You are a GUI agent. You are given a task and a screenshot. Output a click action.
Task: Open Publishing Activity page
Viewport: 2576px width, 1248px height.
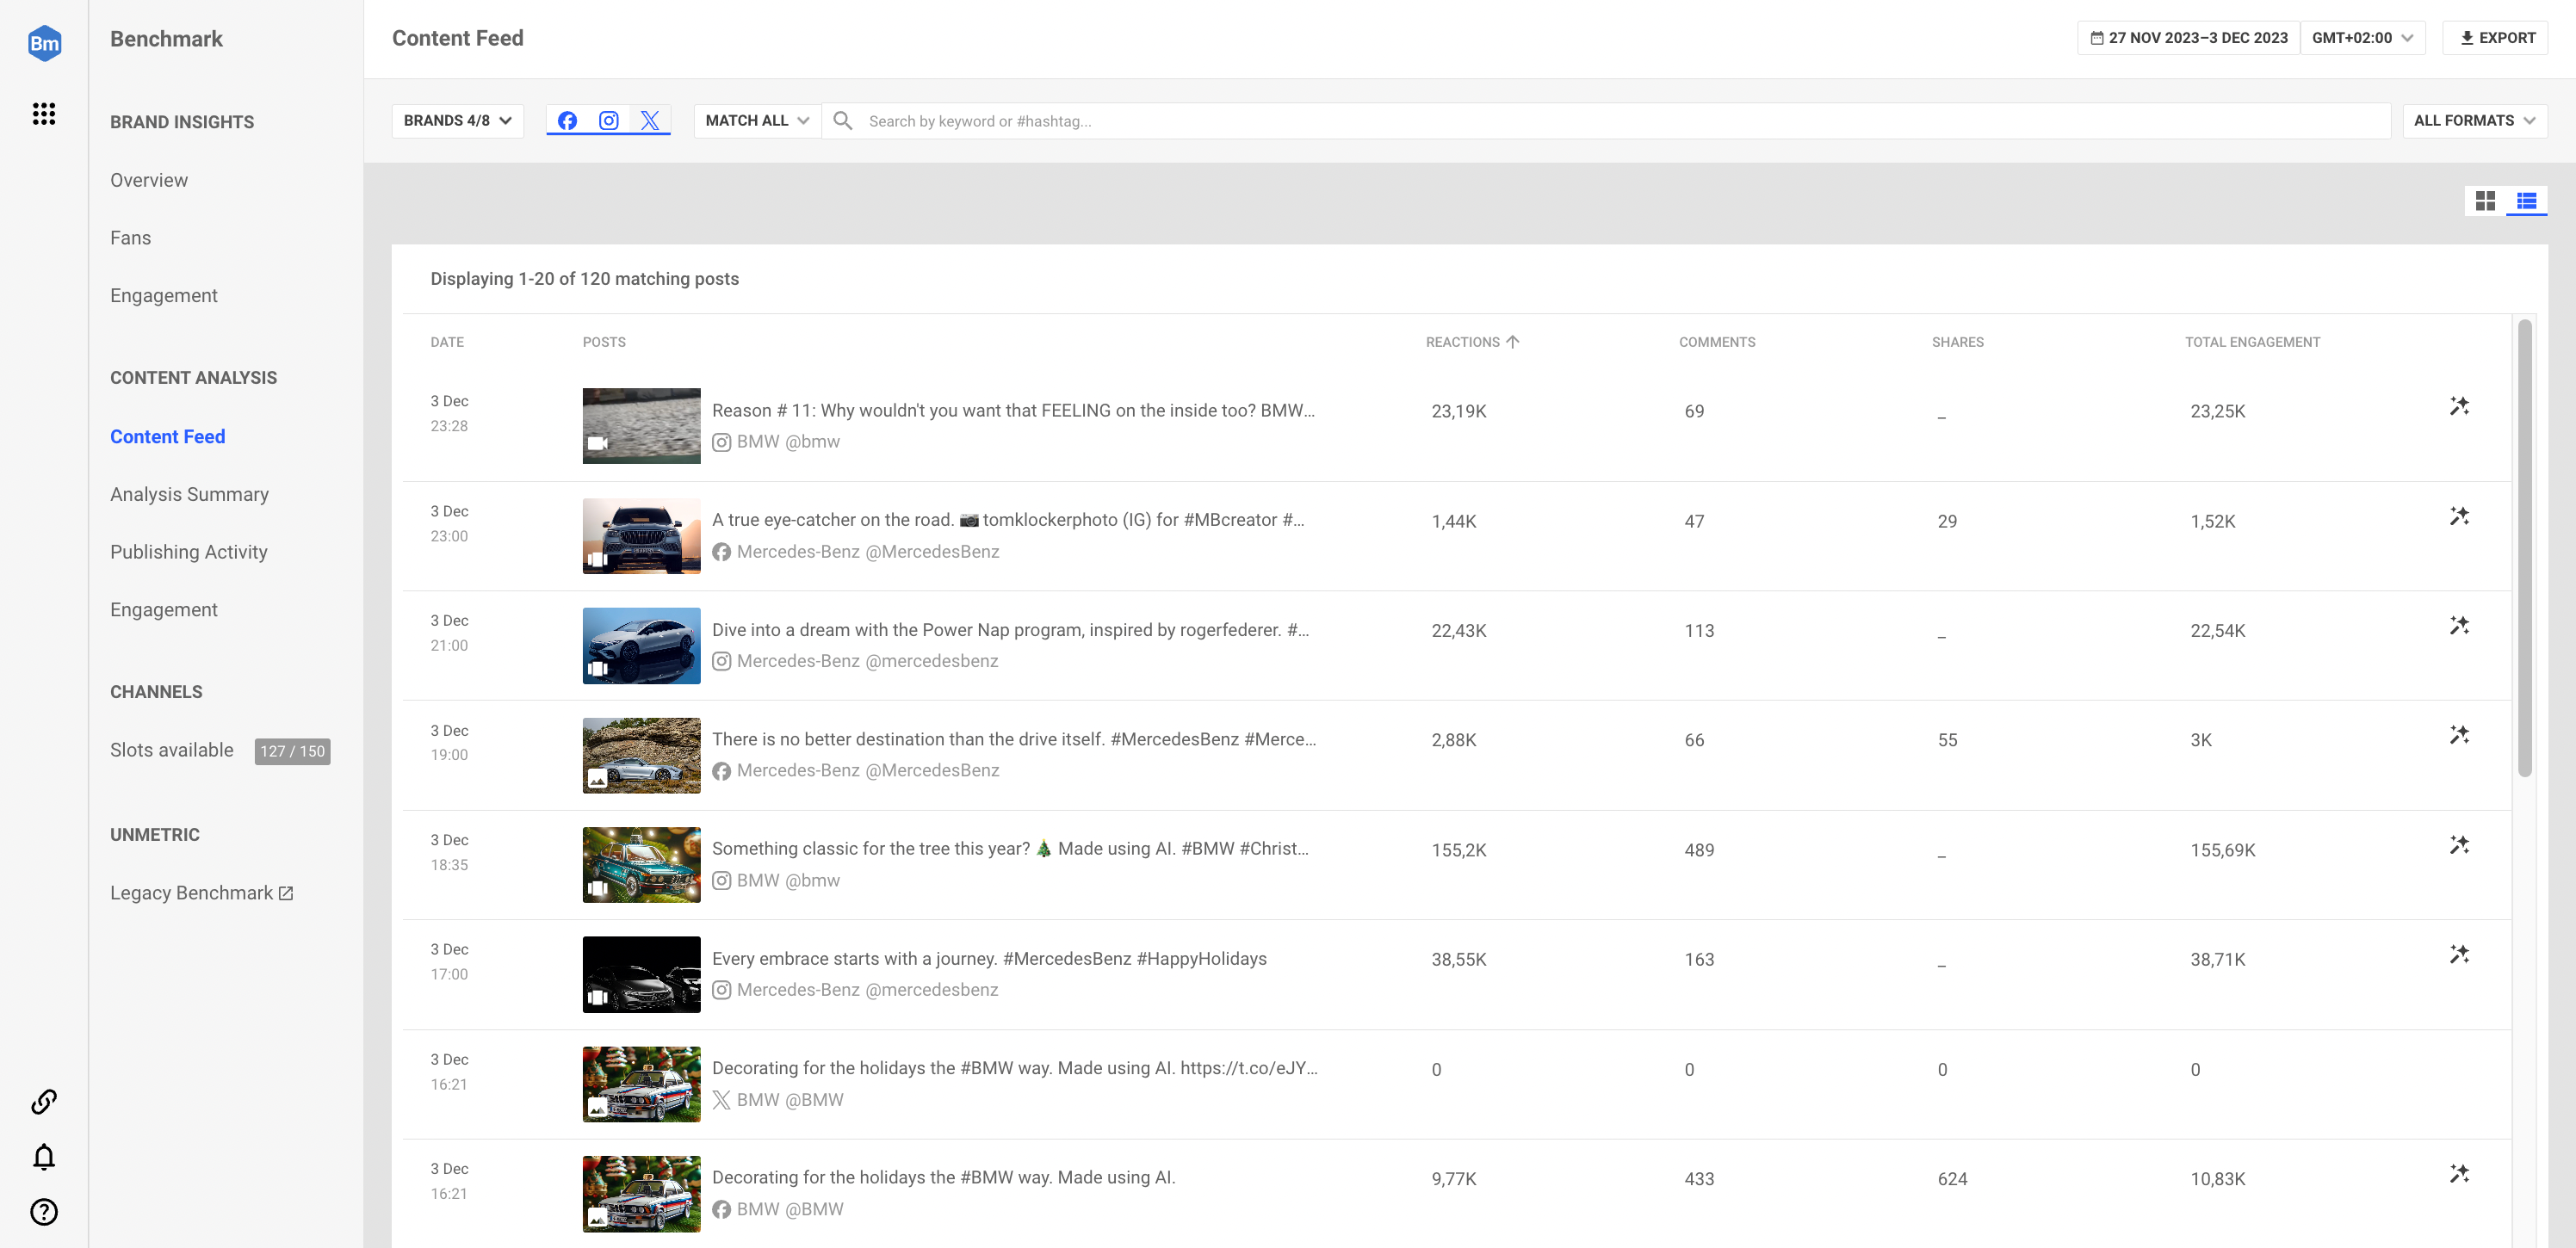point(188,552)
